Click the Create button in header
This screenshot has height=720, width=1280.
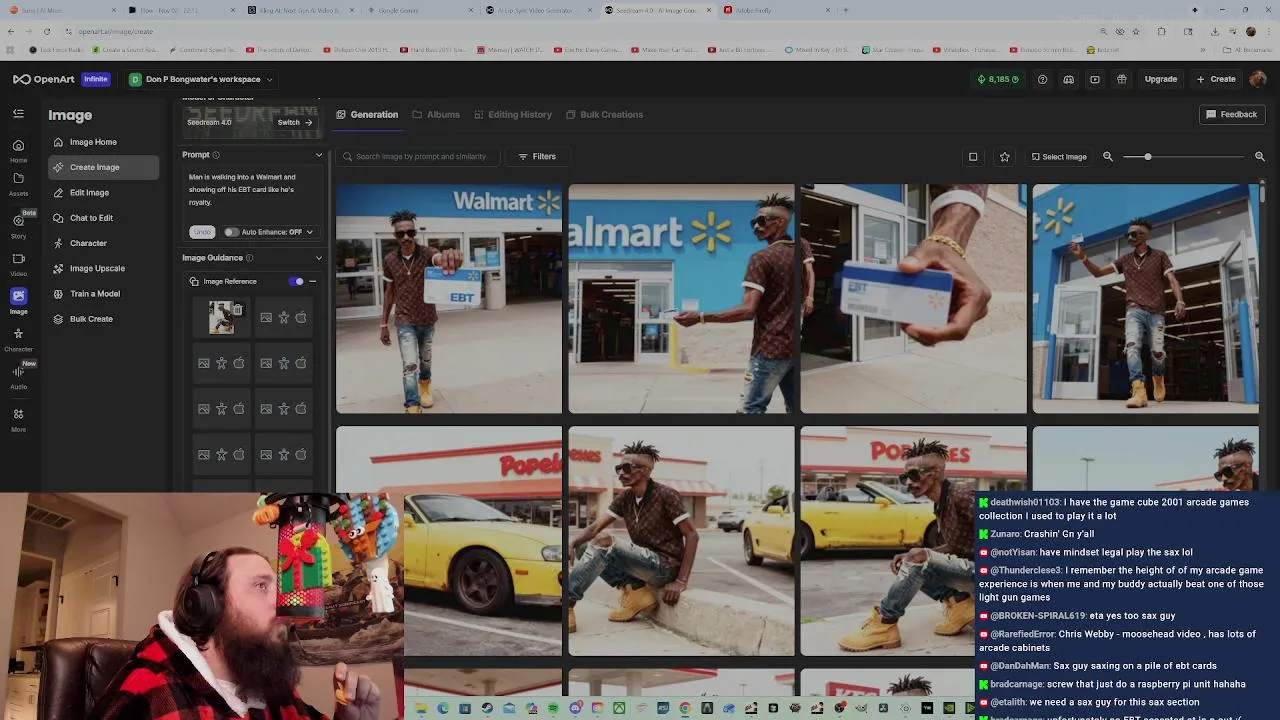coord(1216,79)
